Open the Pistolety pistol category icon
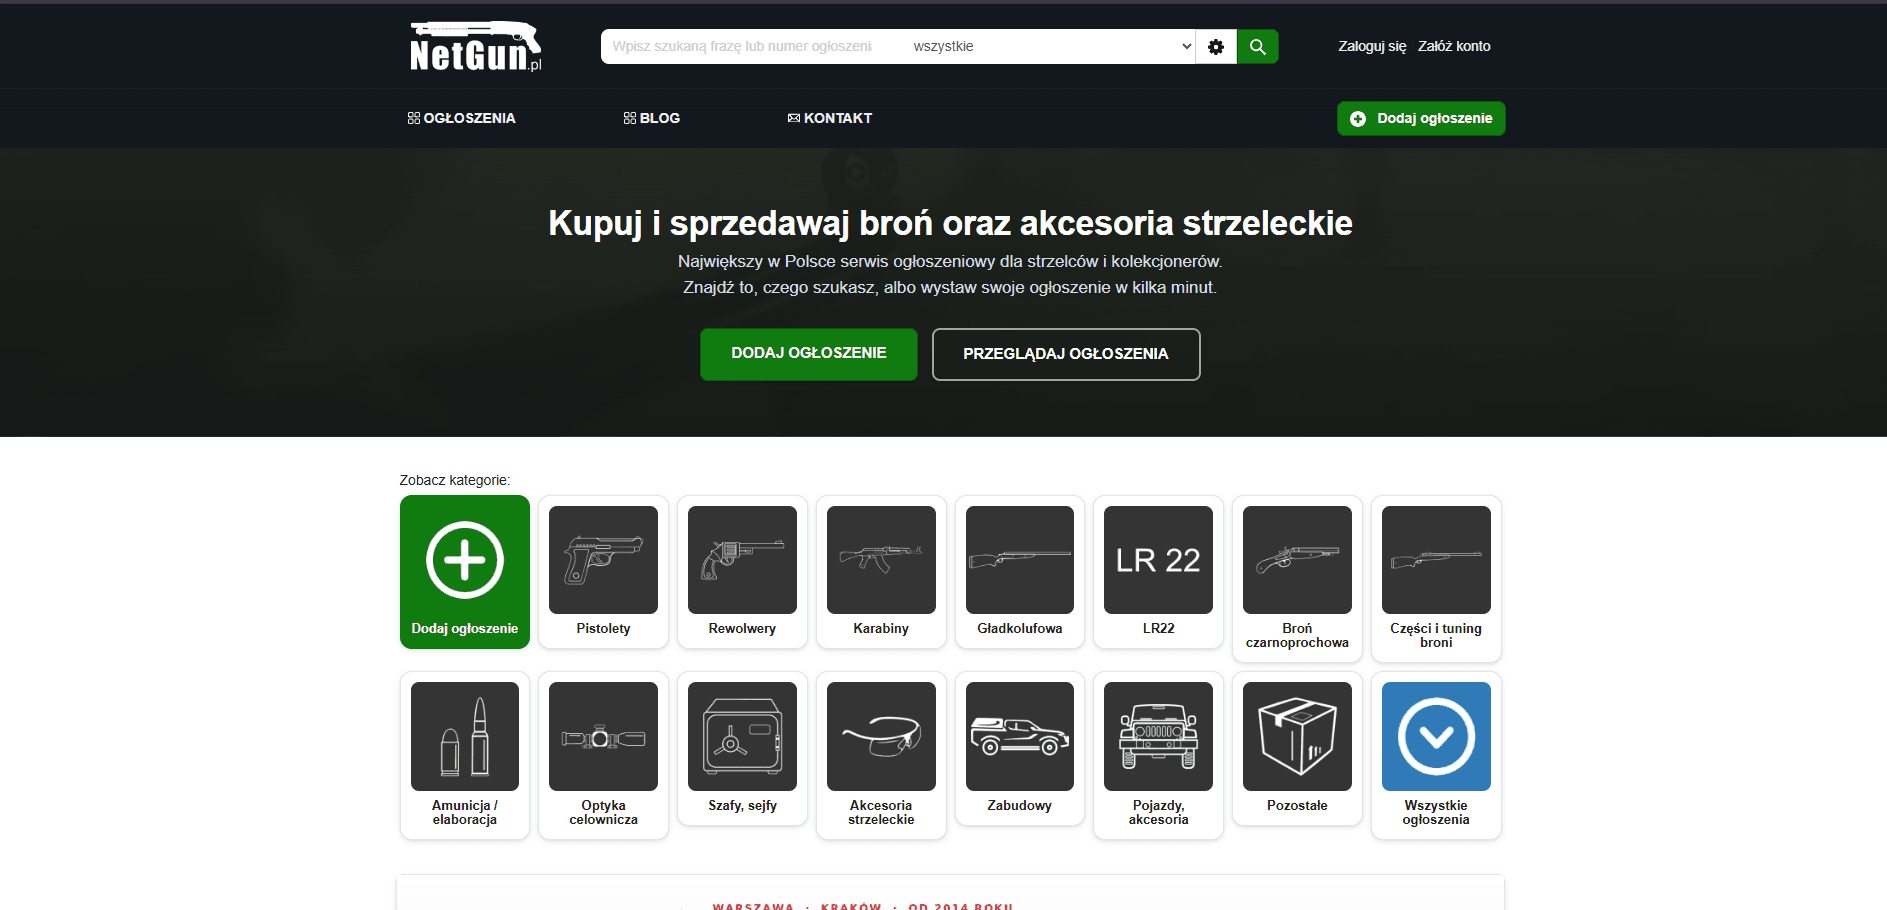Viewport: 1887px width, 910px height. tap(603, 560)
